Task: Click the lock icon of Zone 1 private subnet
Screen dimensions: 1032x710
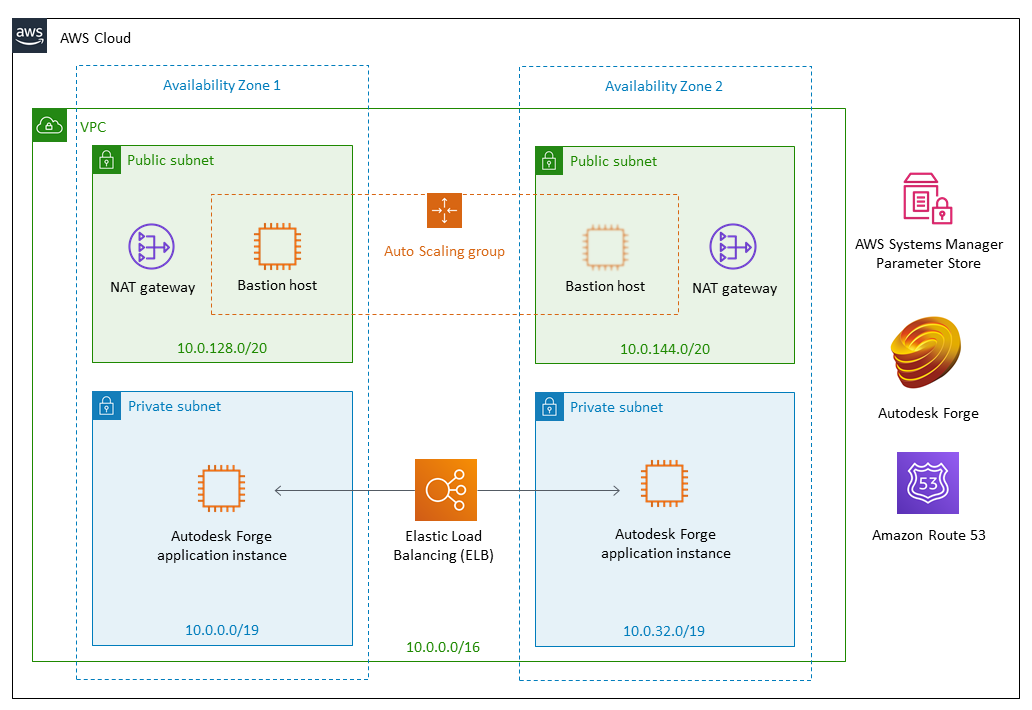Action: [107, 406]
